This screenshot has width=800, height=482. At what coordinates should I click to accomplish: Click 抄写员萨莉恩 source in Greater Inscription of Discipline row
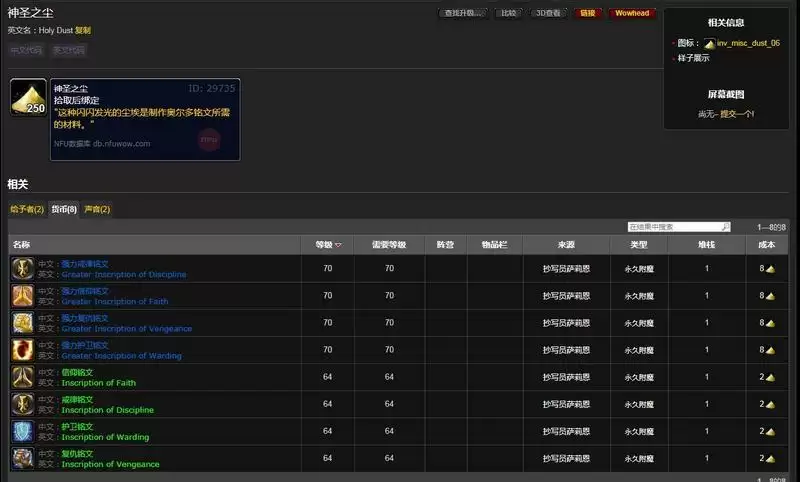[x=566, y=269]
